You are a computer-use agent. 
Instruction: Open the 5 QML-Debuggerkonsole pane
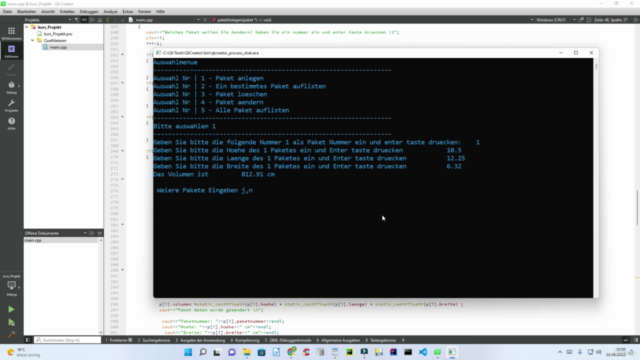click(288, 340)
